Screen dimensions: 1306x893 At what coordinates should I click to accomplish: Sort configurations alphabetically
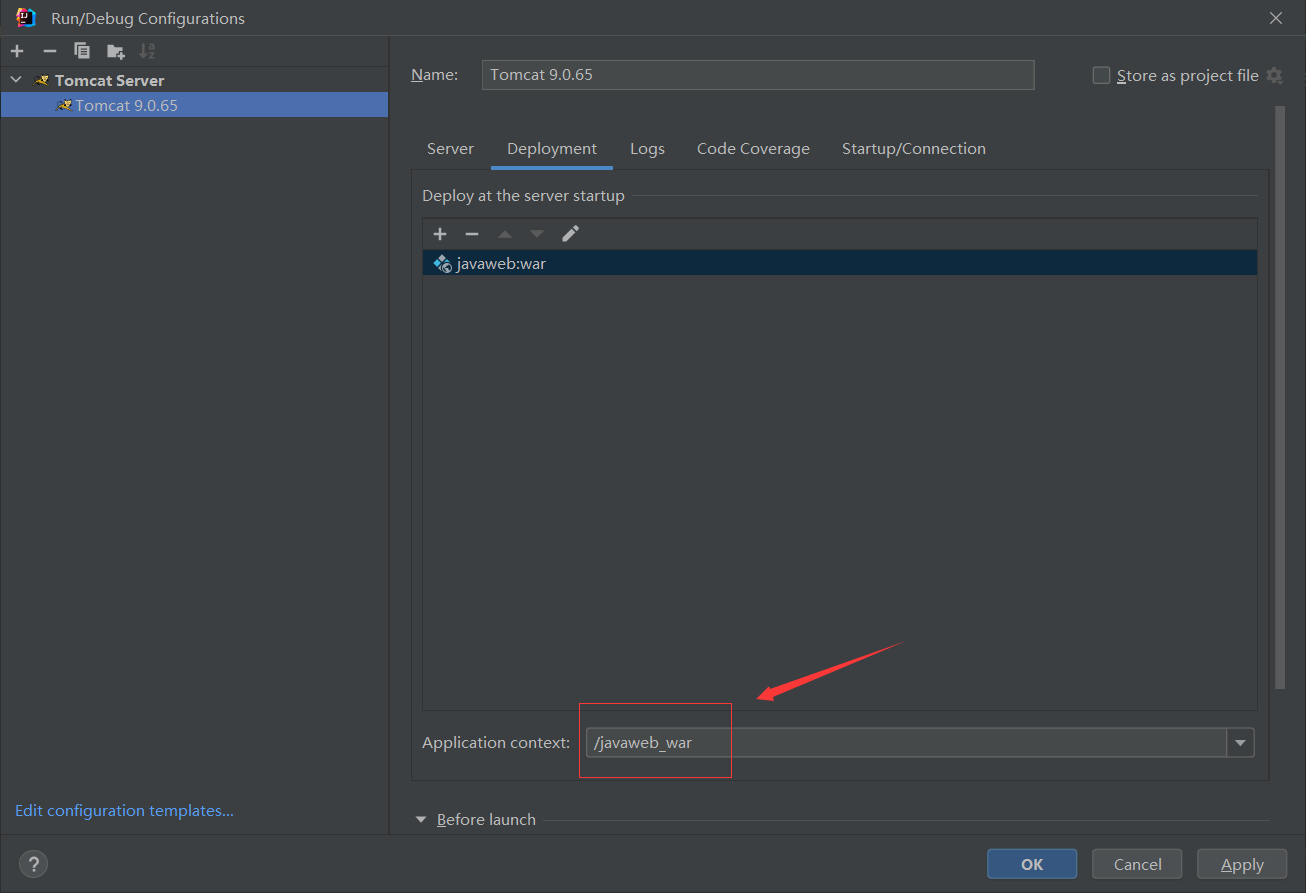tap(148, 51)
